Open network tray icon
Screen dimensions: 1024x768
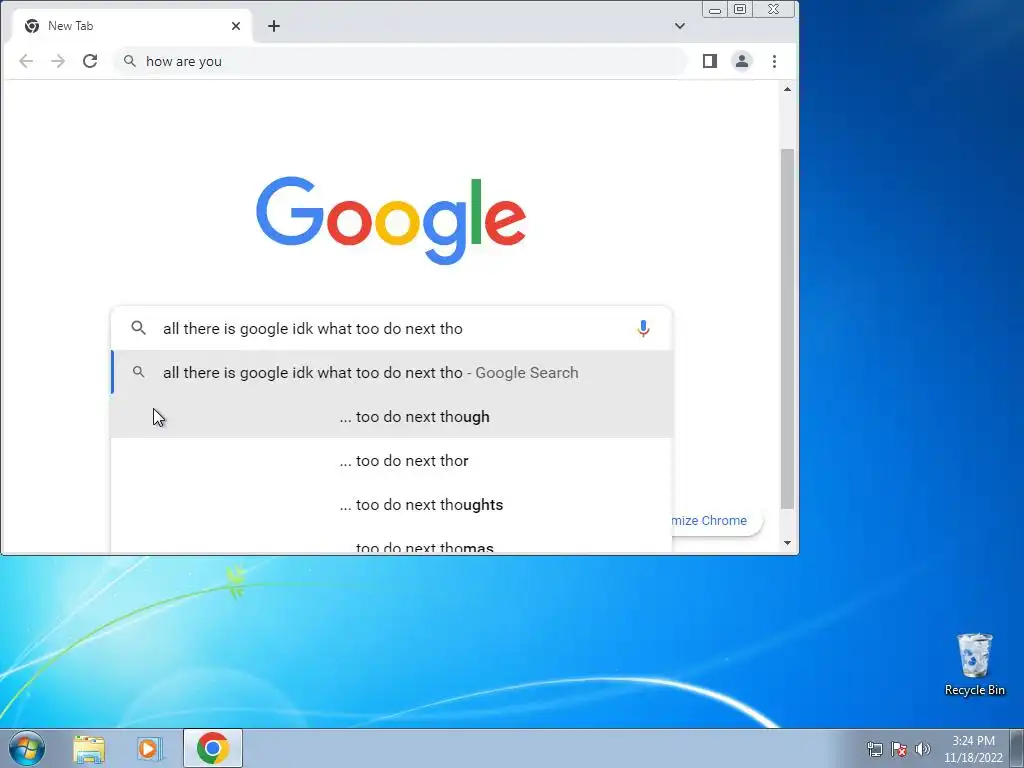(x=874, y=749)
